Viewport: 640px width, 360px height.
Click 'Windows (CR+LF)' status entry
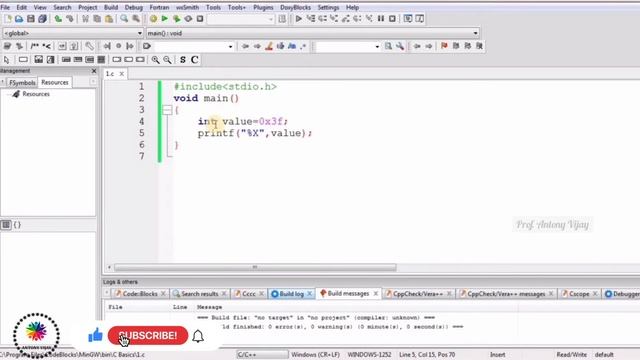point(315,355)
